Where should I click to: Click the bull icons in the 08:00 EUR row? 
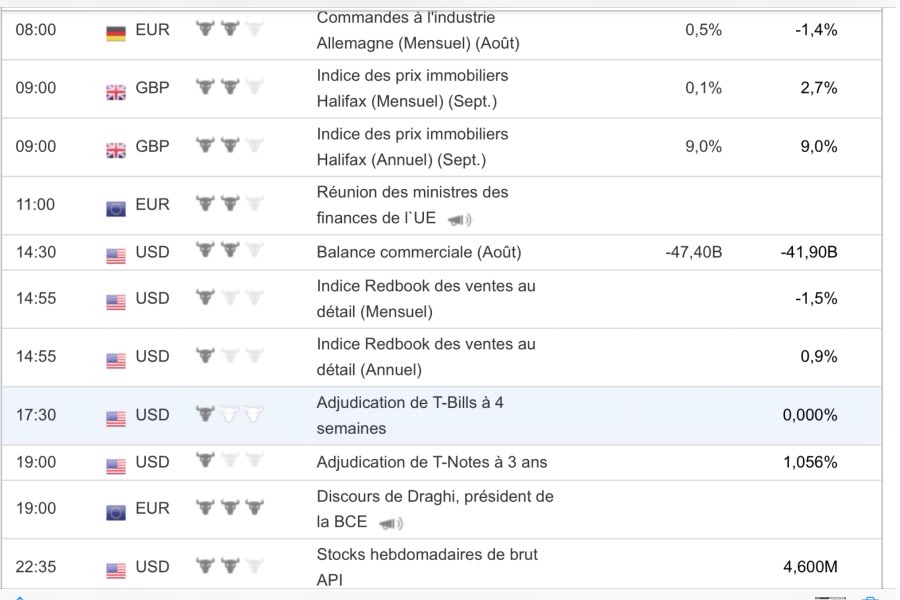(x=230, y=29)
